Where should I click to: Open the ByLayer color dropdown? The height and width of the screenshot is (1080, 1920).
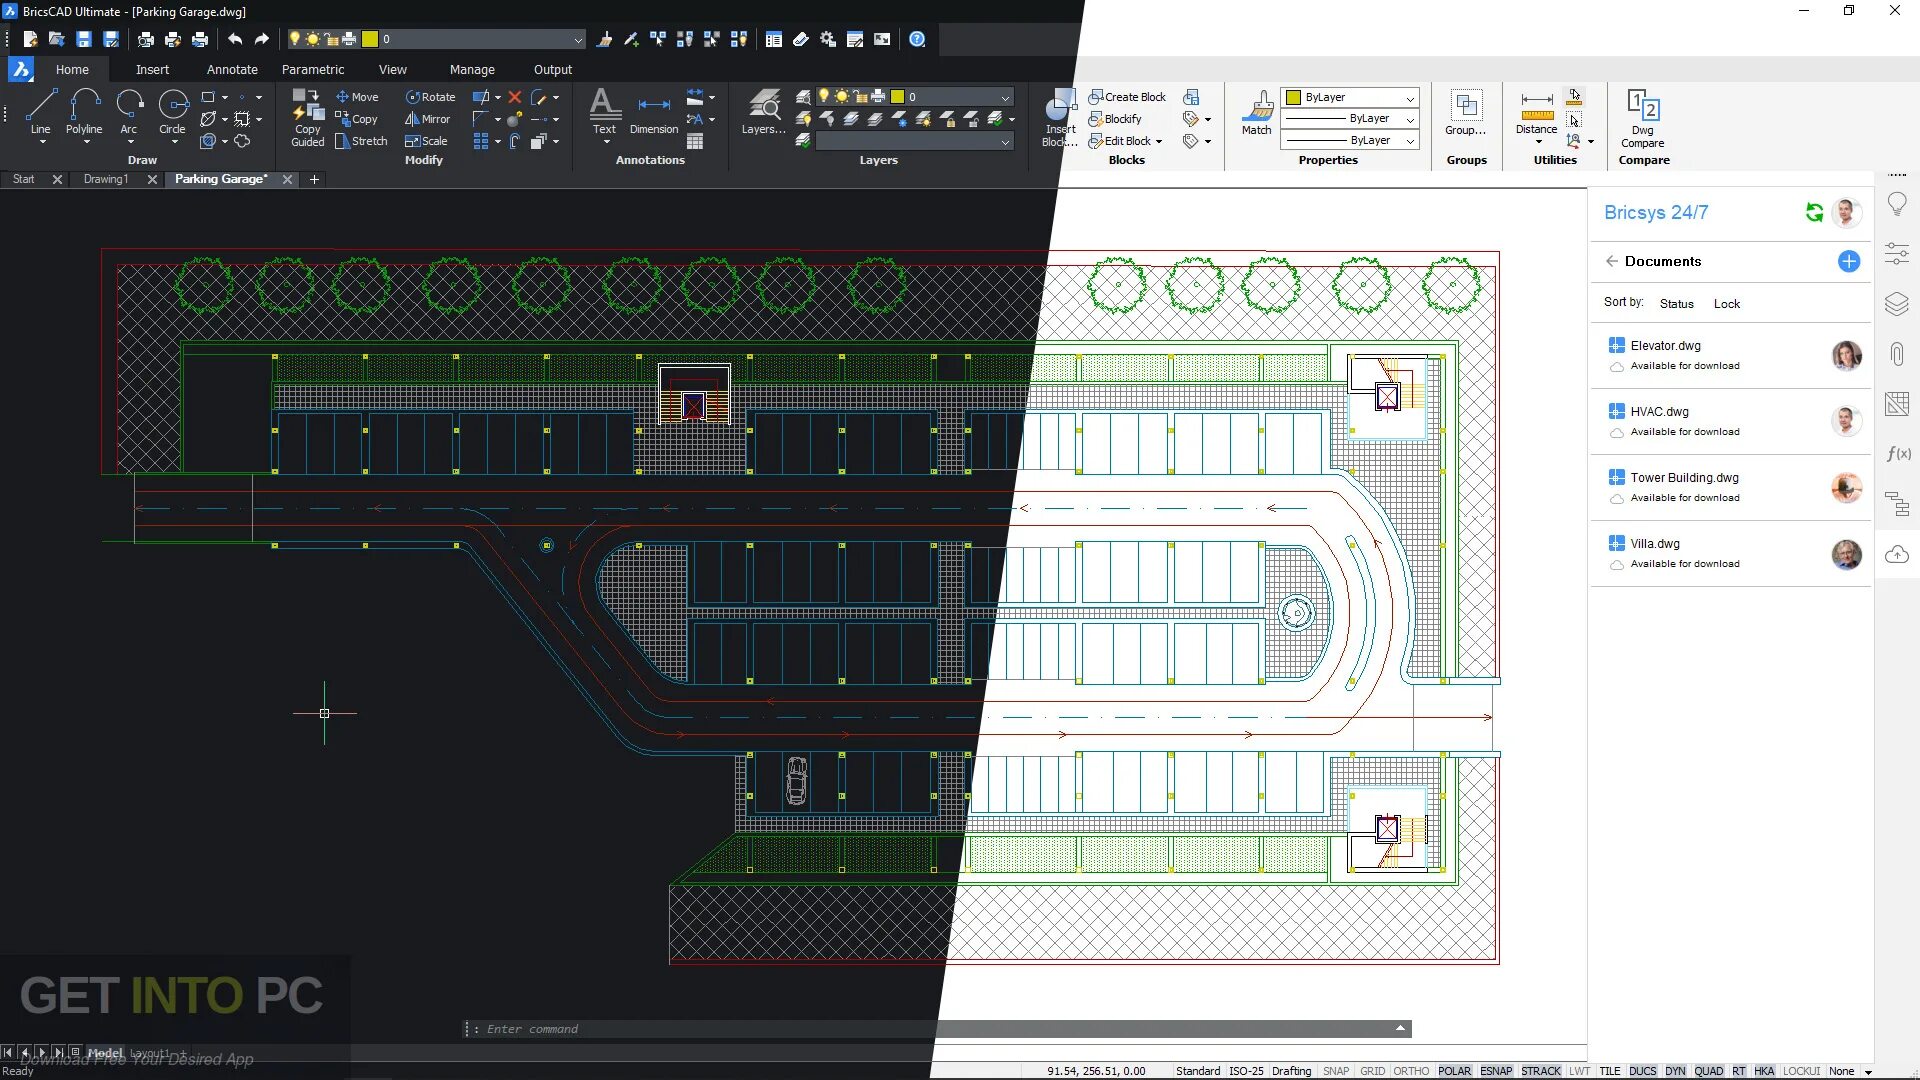[1410, 97]
